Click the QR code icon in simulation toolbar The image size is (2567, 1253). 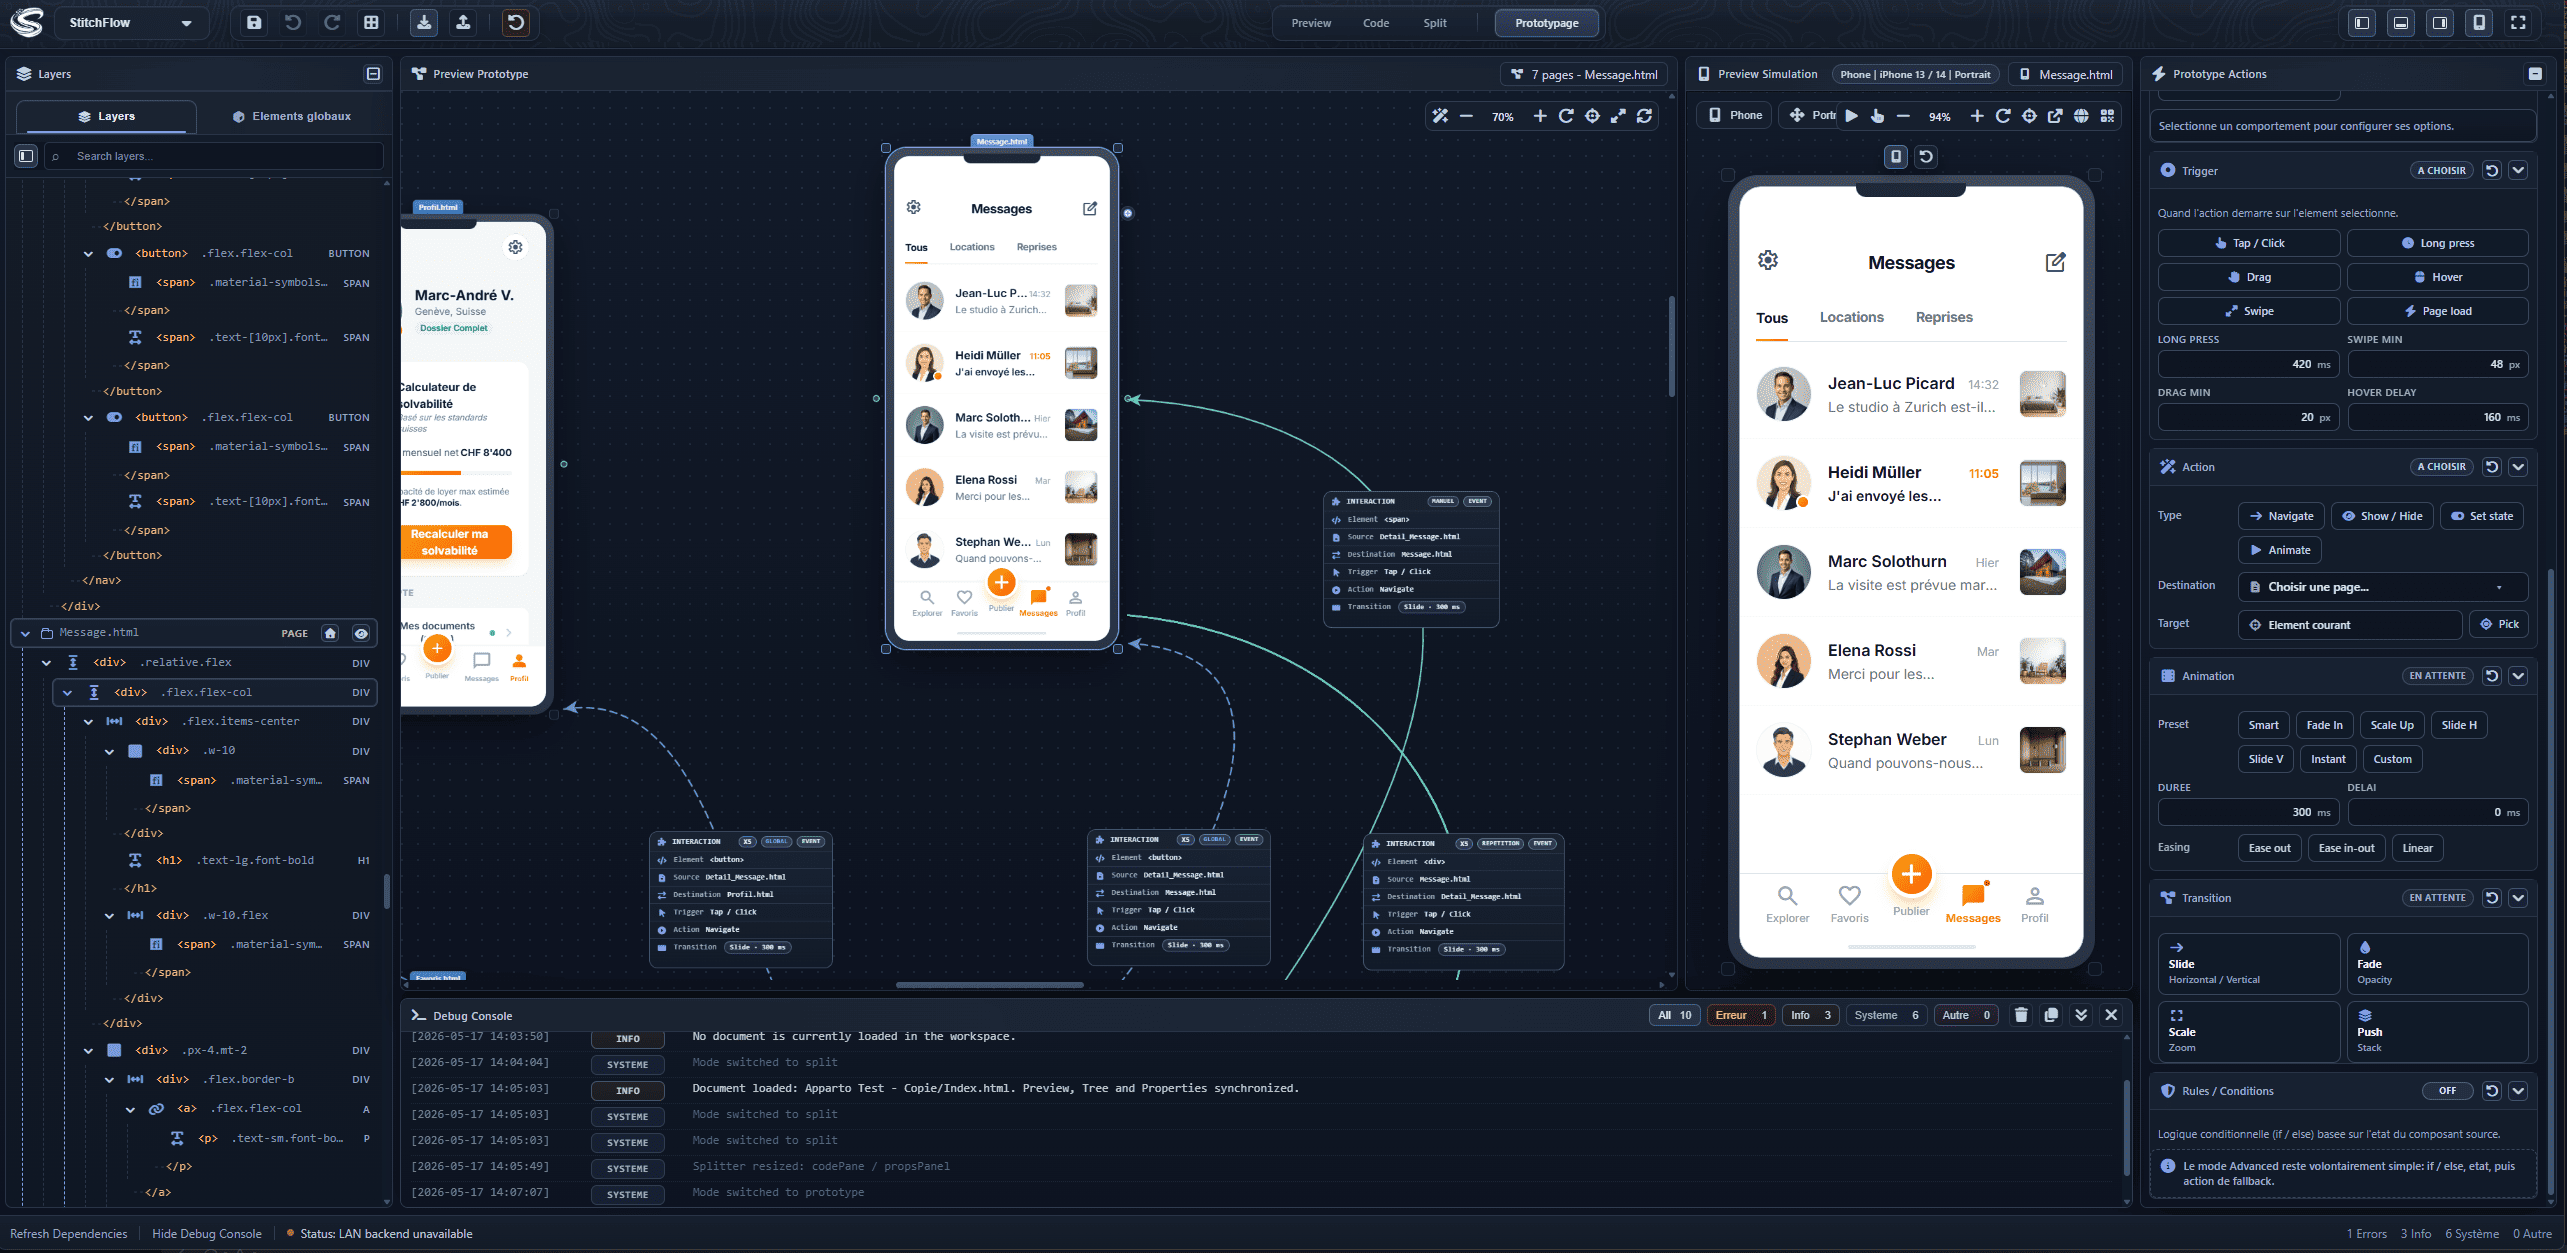2107,116
